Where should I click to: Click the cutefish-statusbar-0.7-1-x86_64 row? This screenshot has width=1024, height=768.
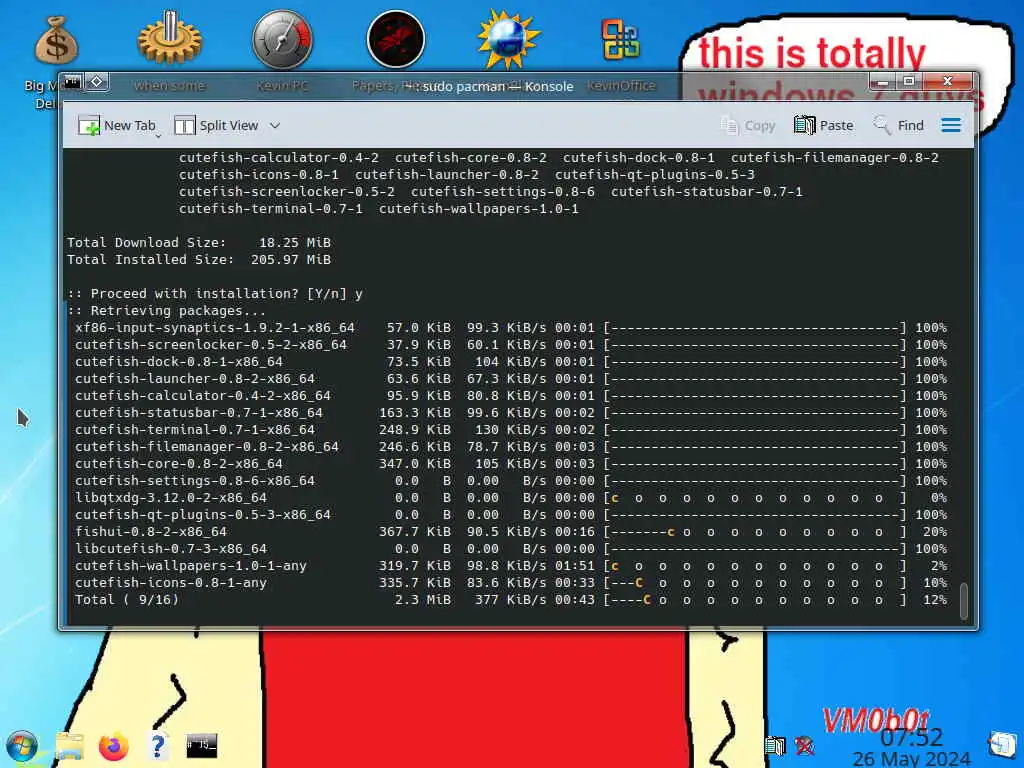click(511, 413)
